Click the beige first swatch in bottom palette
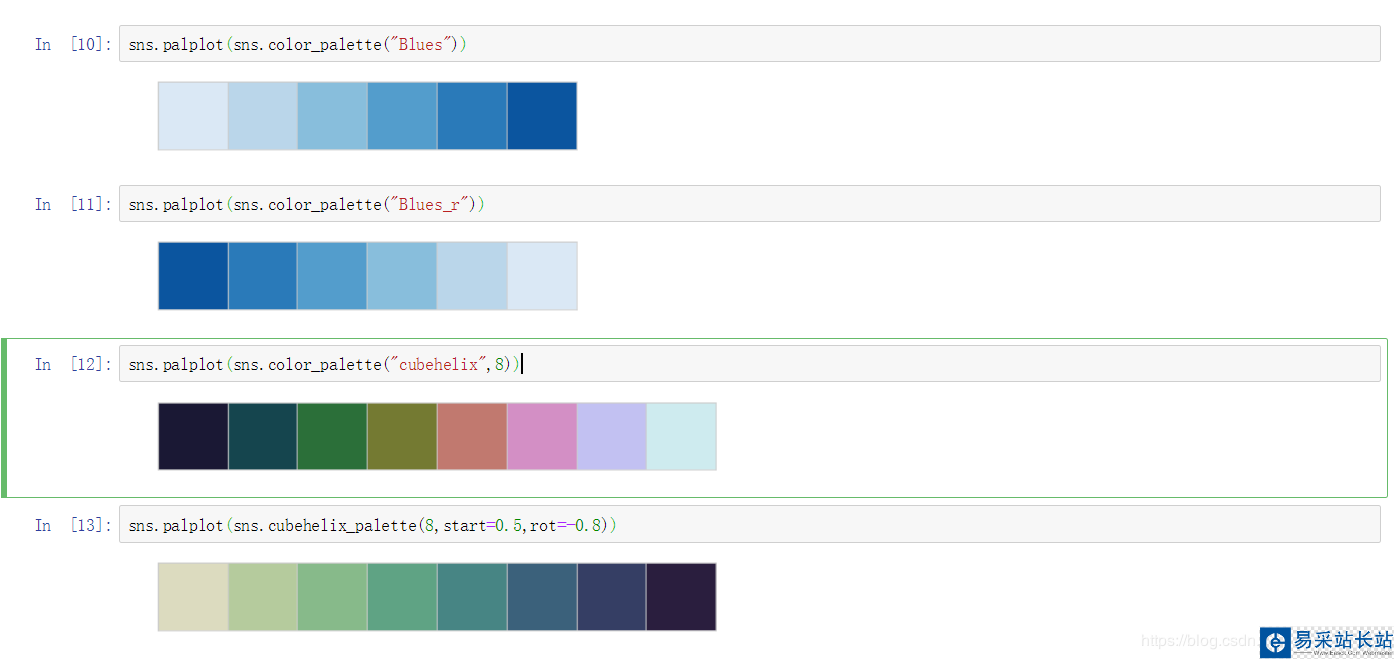Image resolution: width=1394 pixels, height=659 pixels. (193, 597)
